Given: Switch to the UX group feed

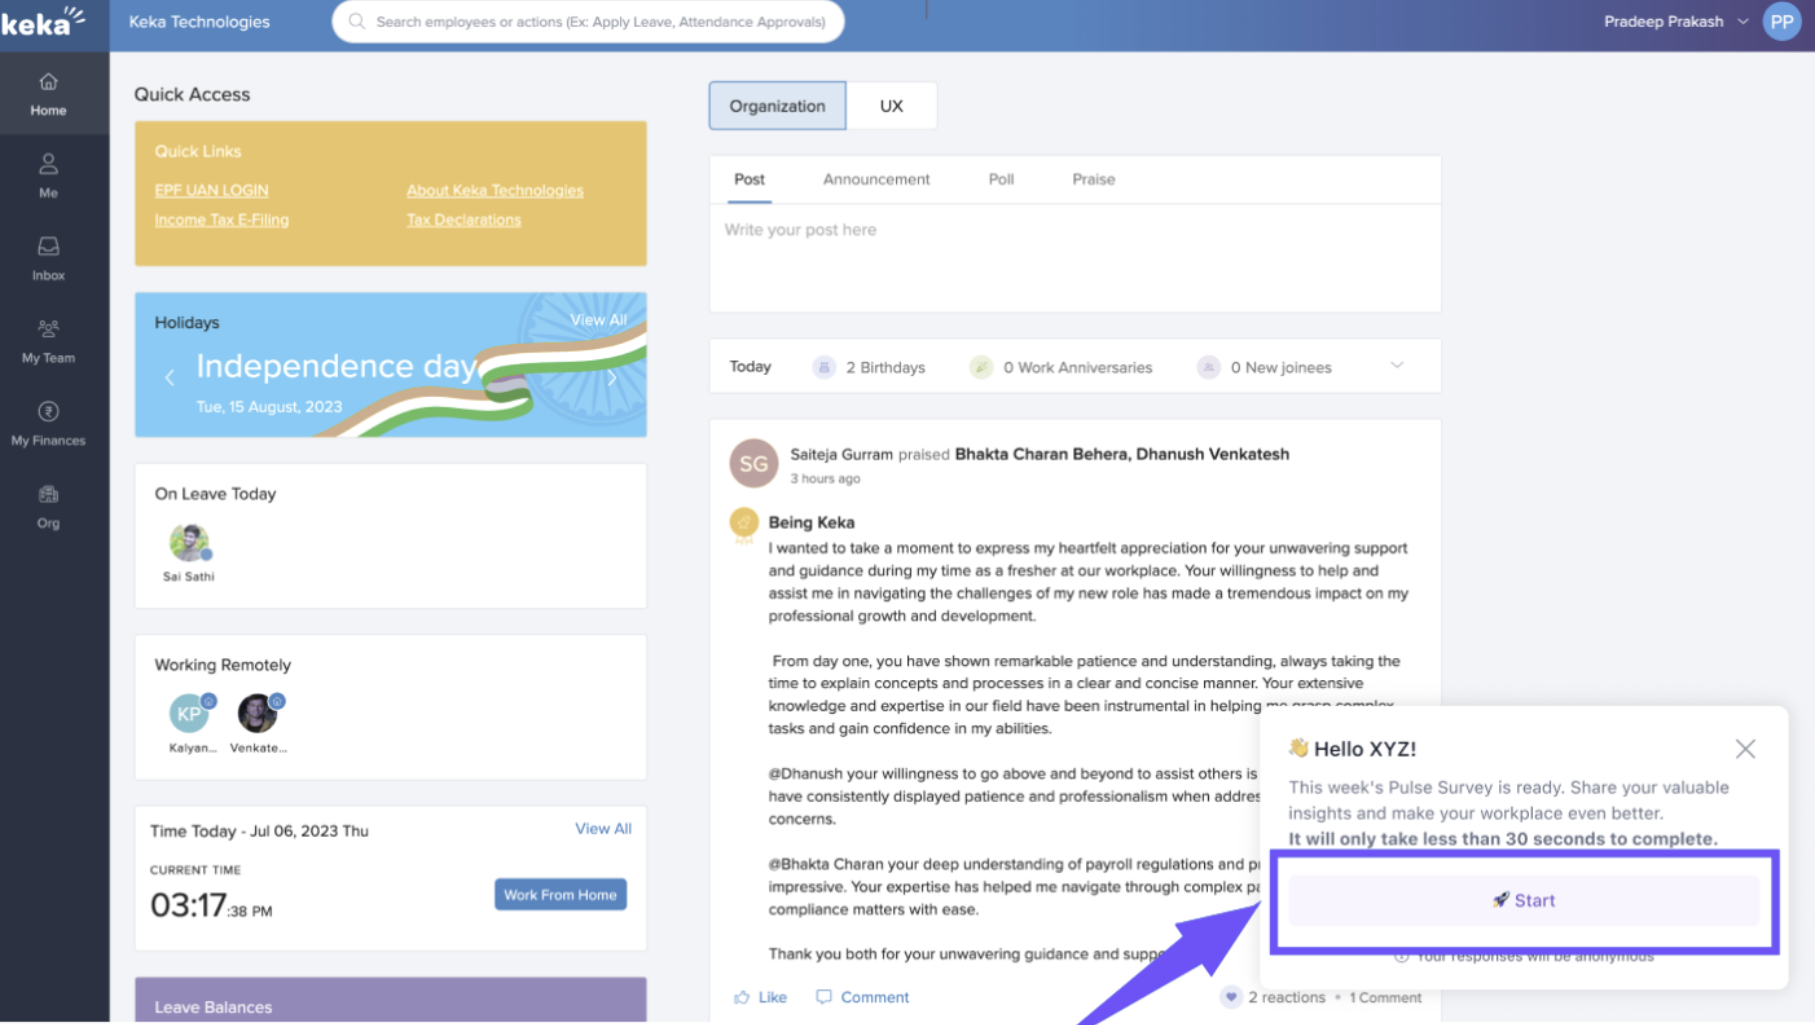Looking at the screenshot, I should point(891,106).
